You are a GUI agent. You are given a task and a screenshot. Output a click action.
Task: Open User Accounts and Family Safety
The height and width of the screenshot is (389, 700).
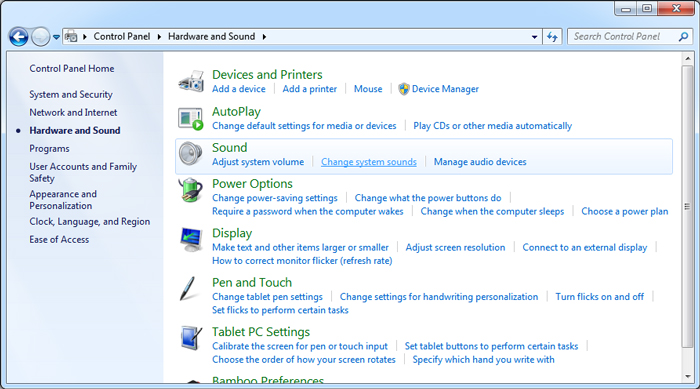[x=83, y=172]
